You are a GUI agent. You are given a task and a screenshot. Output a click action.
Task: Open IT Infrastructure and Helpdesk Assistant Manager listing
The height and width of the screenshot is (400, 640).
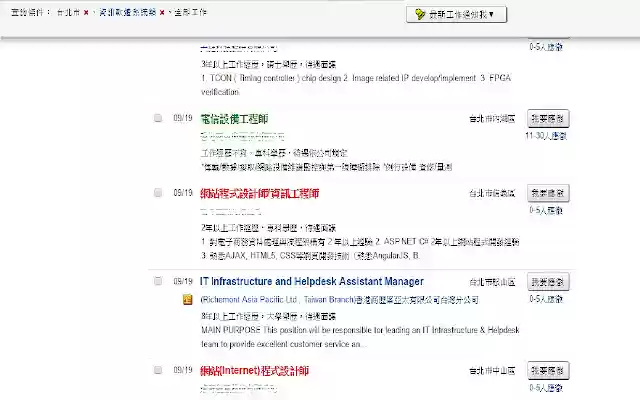312,281
